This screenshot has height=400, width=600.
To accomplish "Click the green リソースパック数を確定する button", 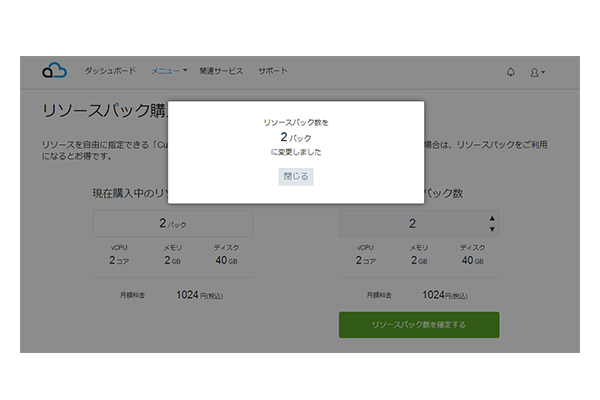I will coord(419,325).
